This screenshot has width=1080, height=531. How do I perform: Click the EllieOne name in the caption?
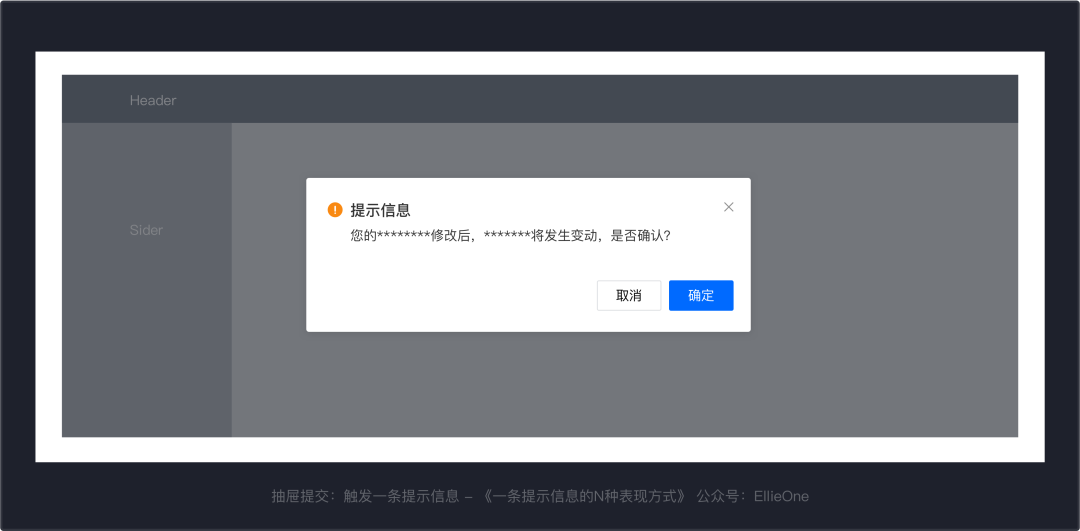tap(781, 496)
